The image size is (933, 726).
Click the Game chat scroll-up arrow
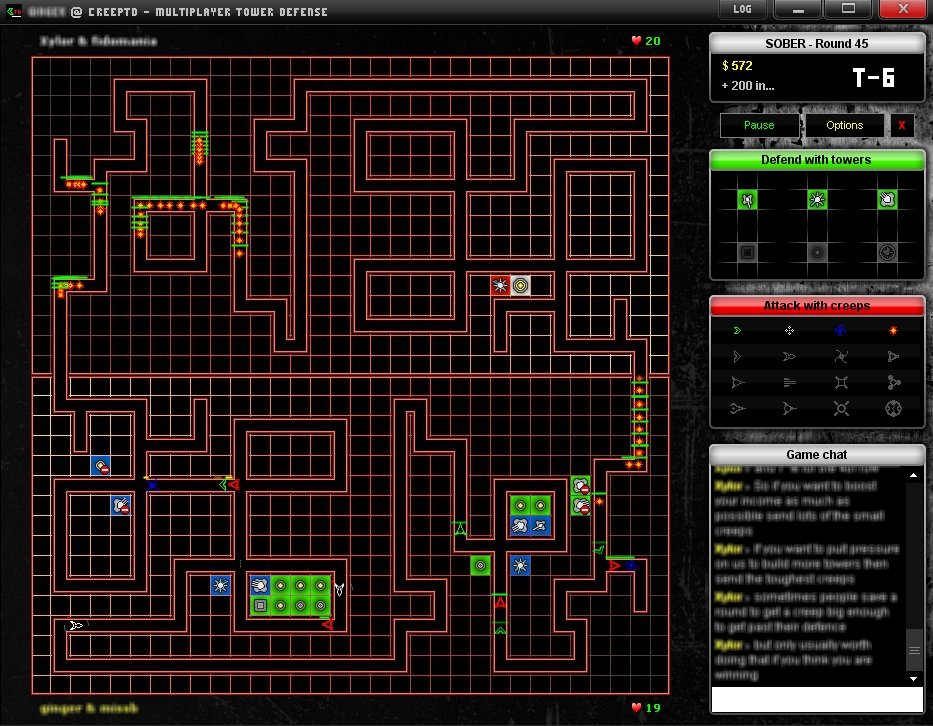(x=913, y=475)
